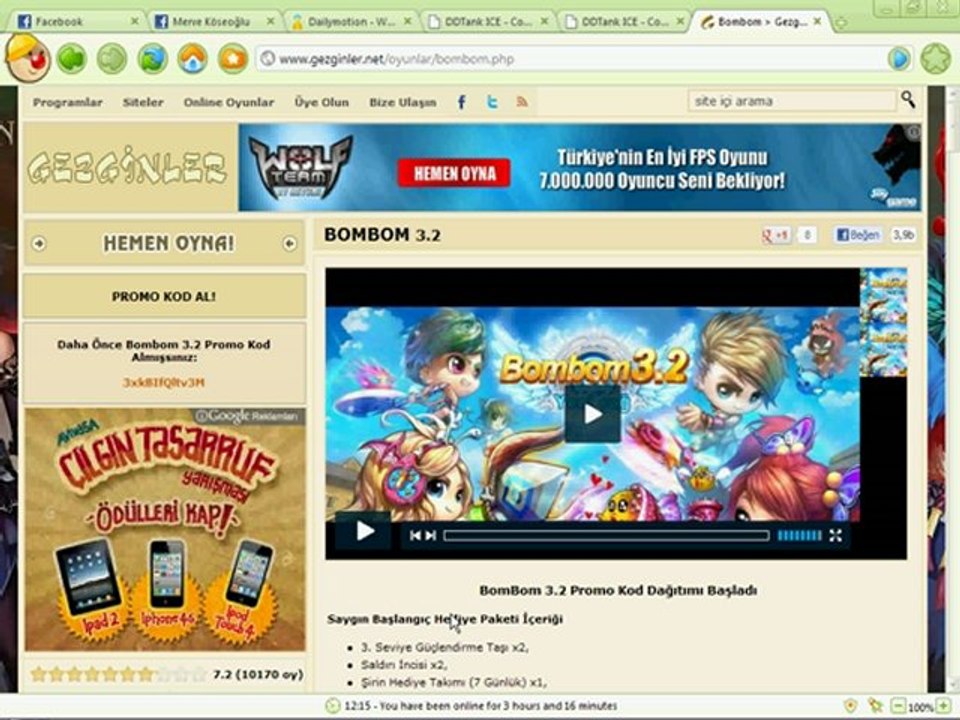
Task: Open Gezginler Facebook page icon
Action: tap(462, 102)
